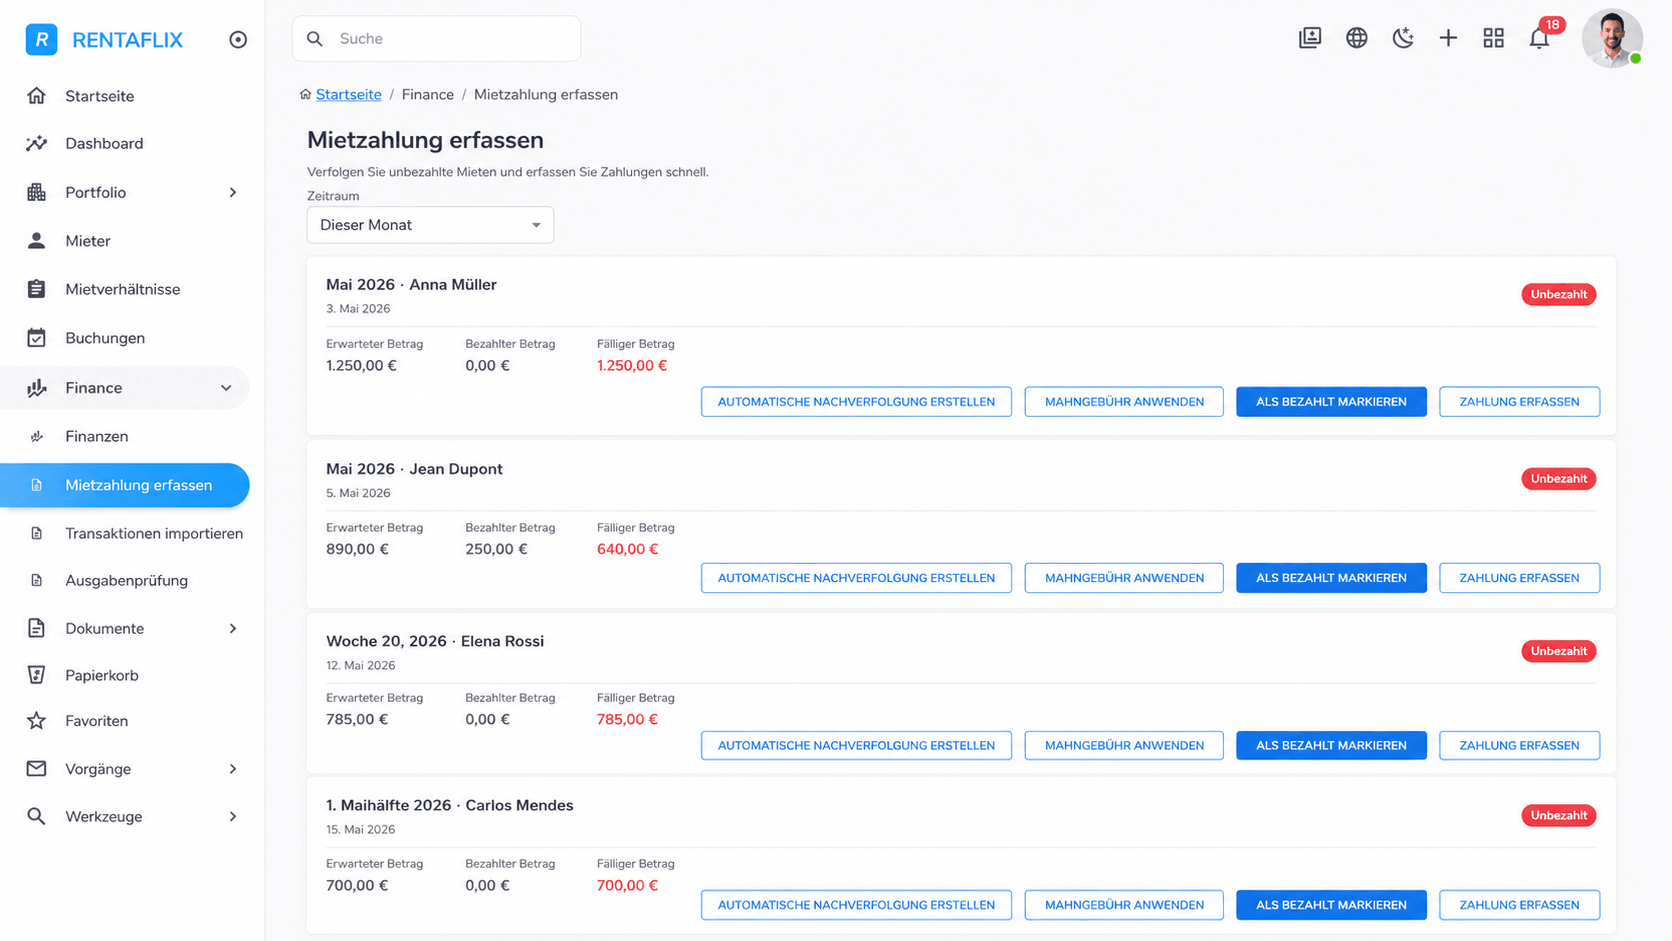
Task: Expand the Portfolio submenu chevron
Action: point(233,192)
